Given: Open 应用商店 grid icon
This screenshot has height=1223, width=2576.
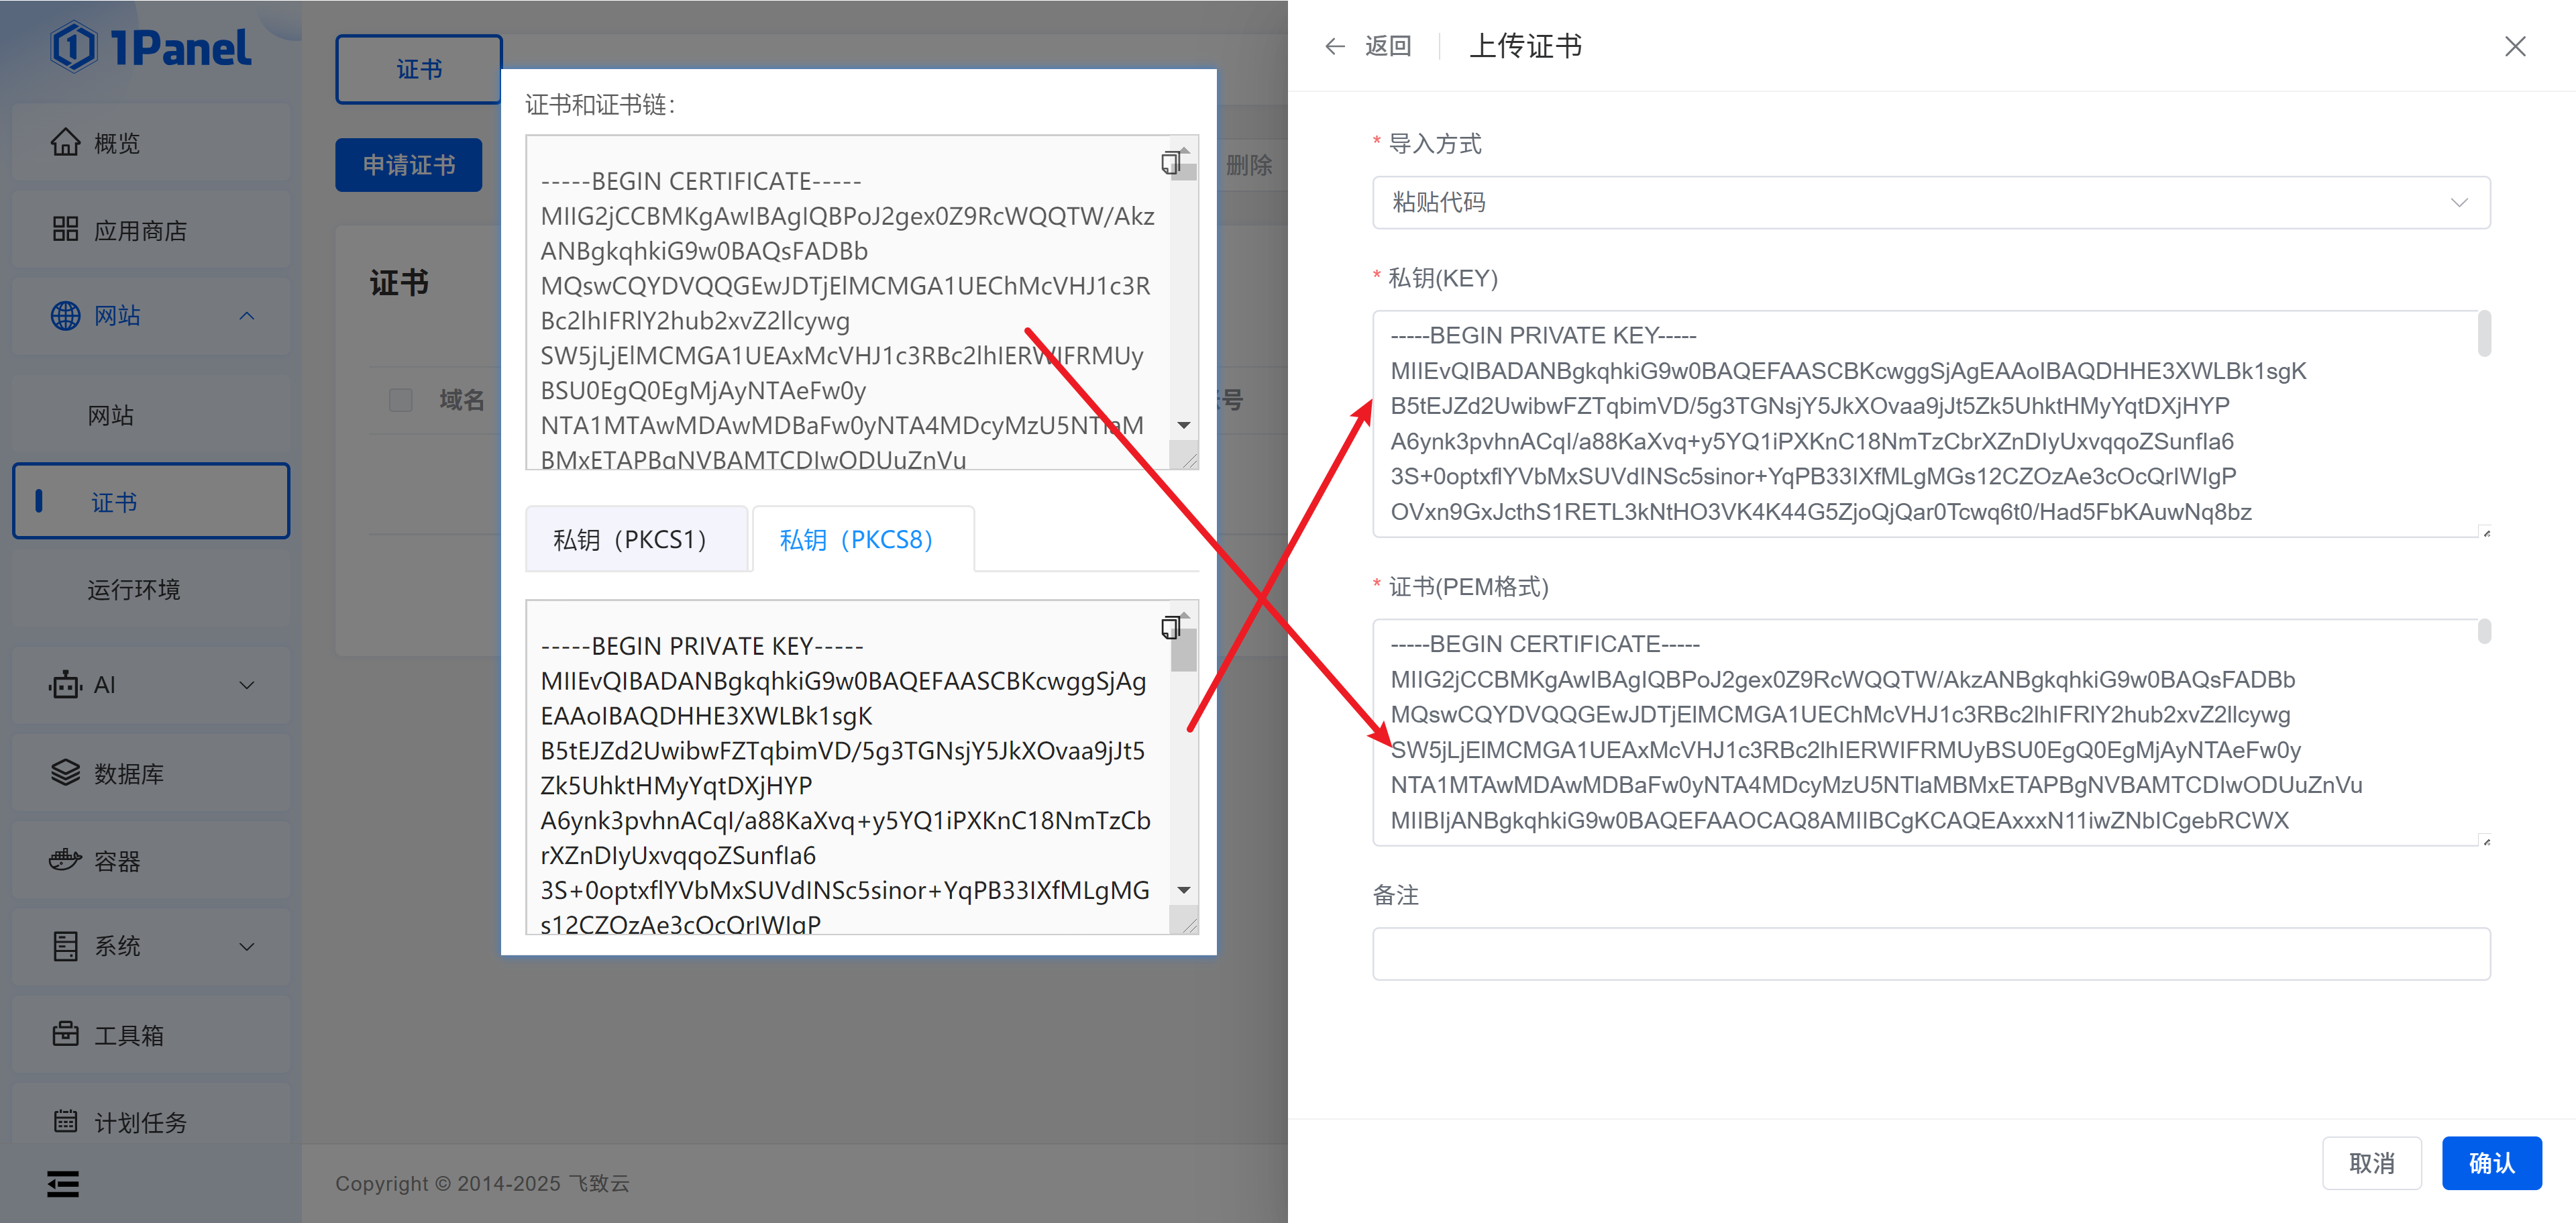Looking at the screenshot, I should (65, 230).
